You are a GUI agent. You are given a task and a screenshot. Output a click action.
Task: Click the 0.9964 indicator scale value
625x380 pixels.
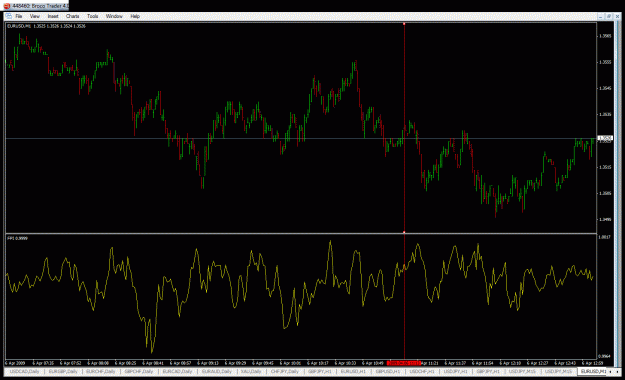[x=604, y=356]
